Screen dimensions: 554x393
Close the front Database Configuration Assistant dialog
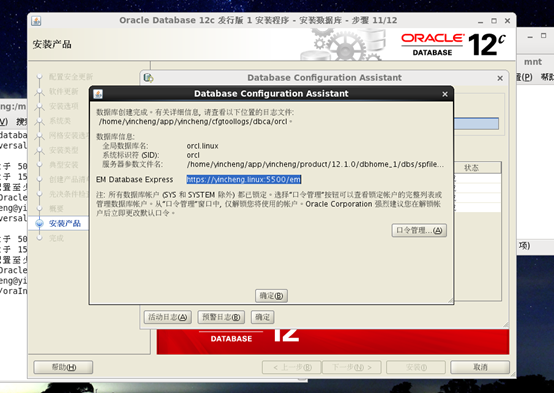[445, 94]
